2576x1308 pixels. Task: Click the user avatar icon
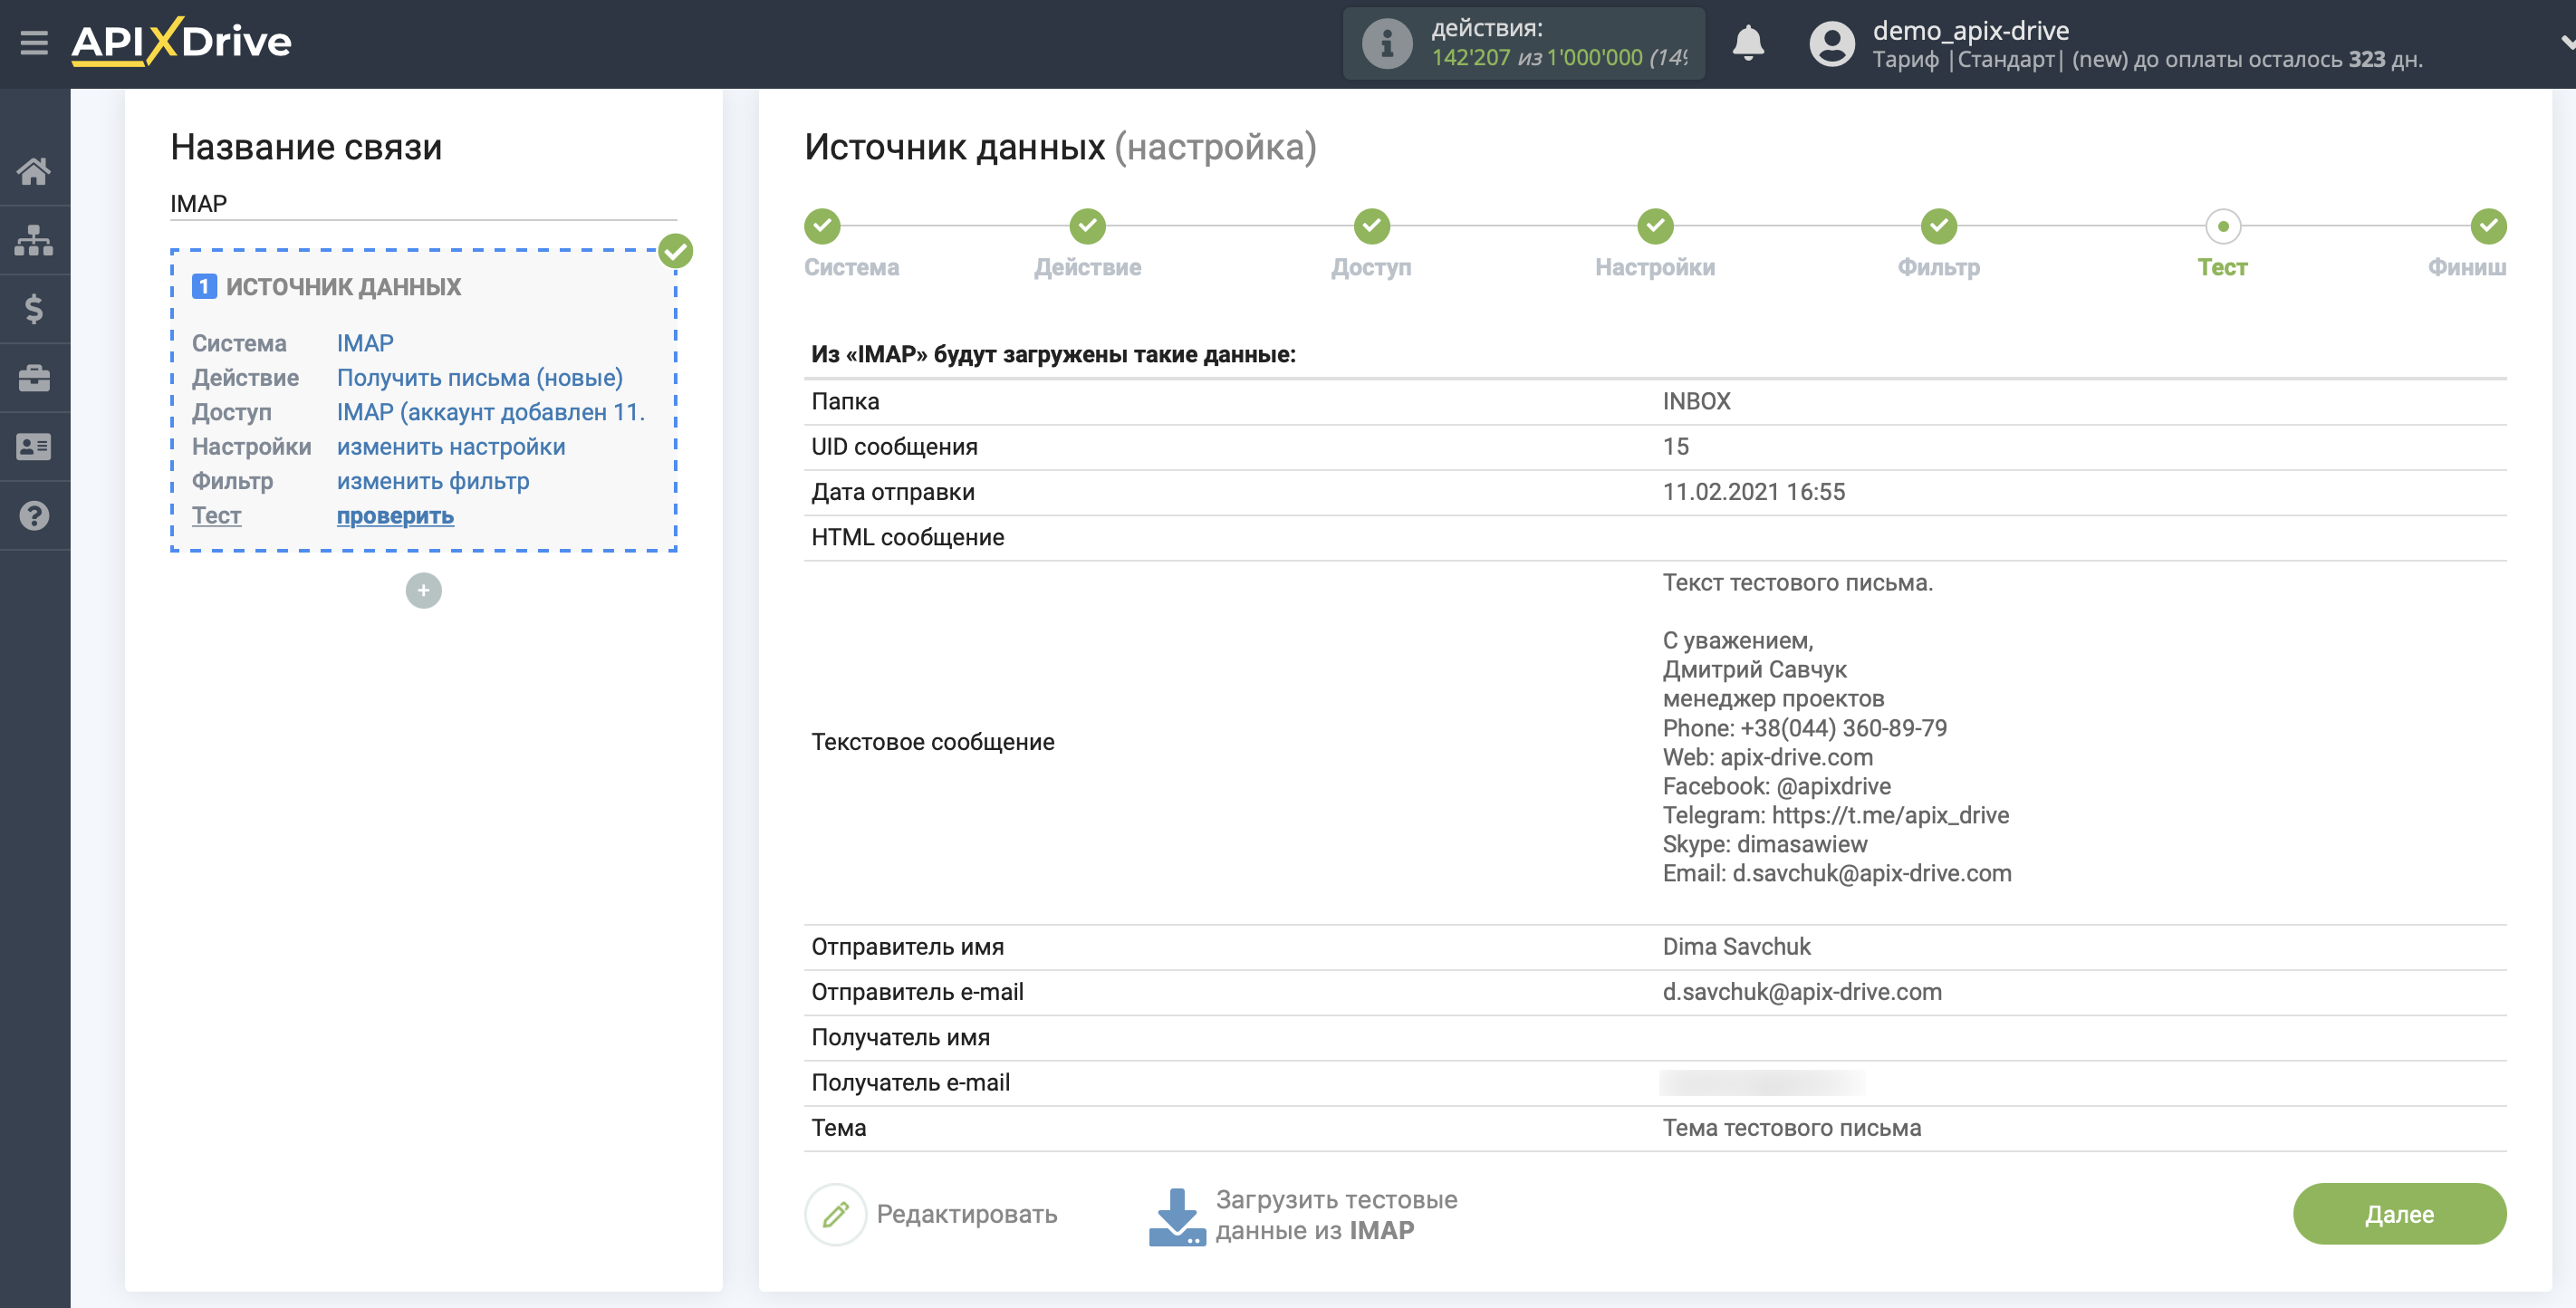click(x=1831, y=43)
